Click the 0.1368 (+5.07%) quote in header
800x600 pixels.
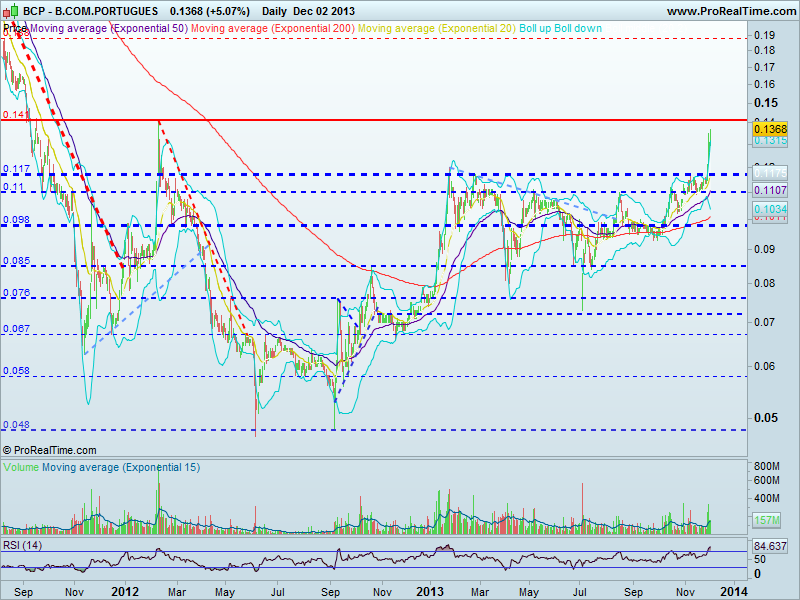click(210, 11)
